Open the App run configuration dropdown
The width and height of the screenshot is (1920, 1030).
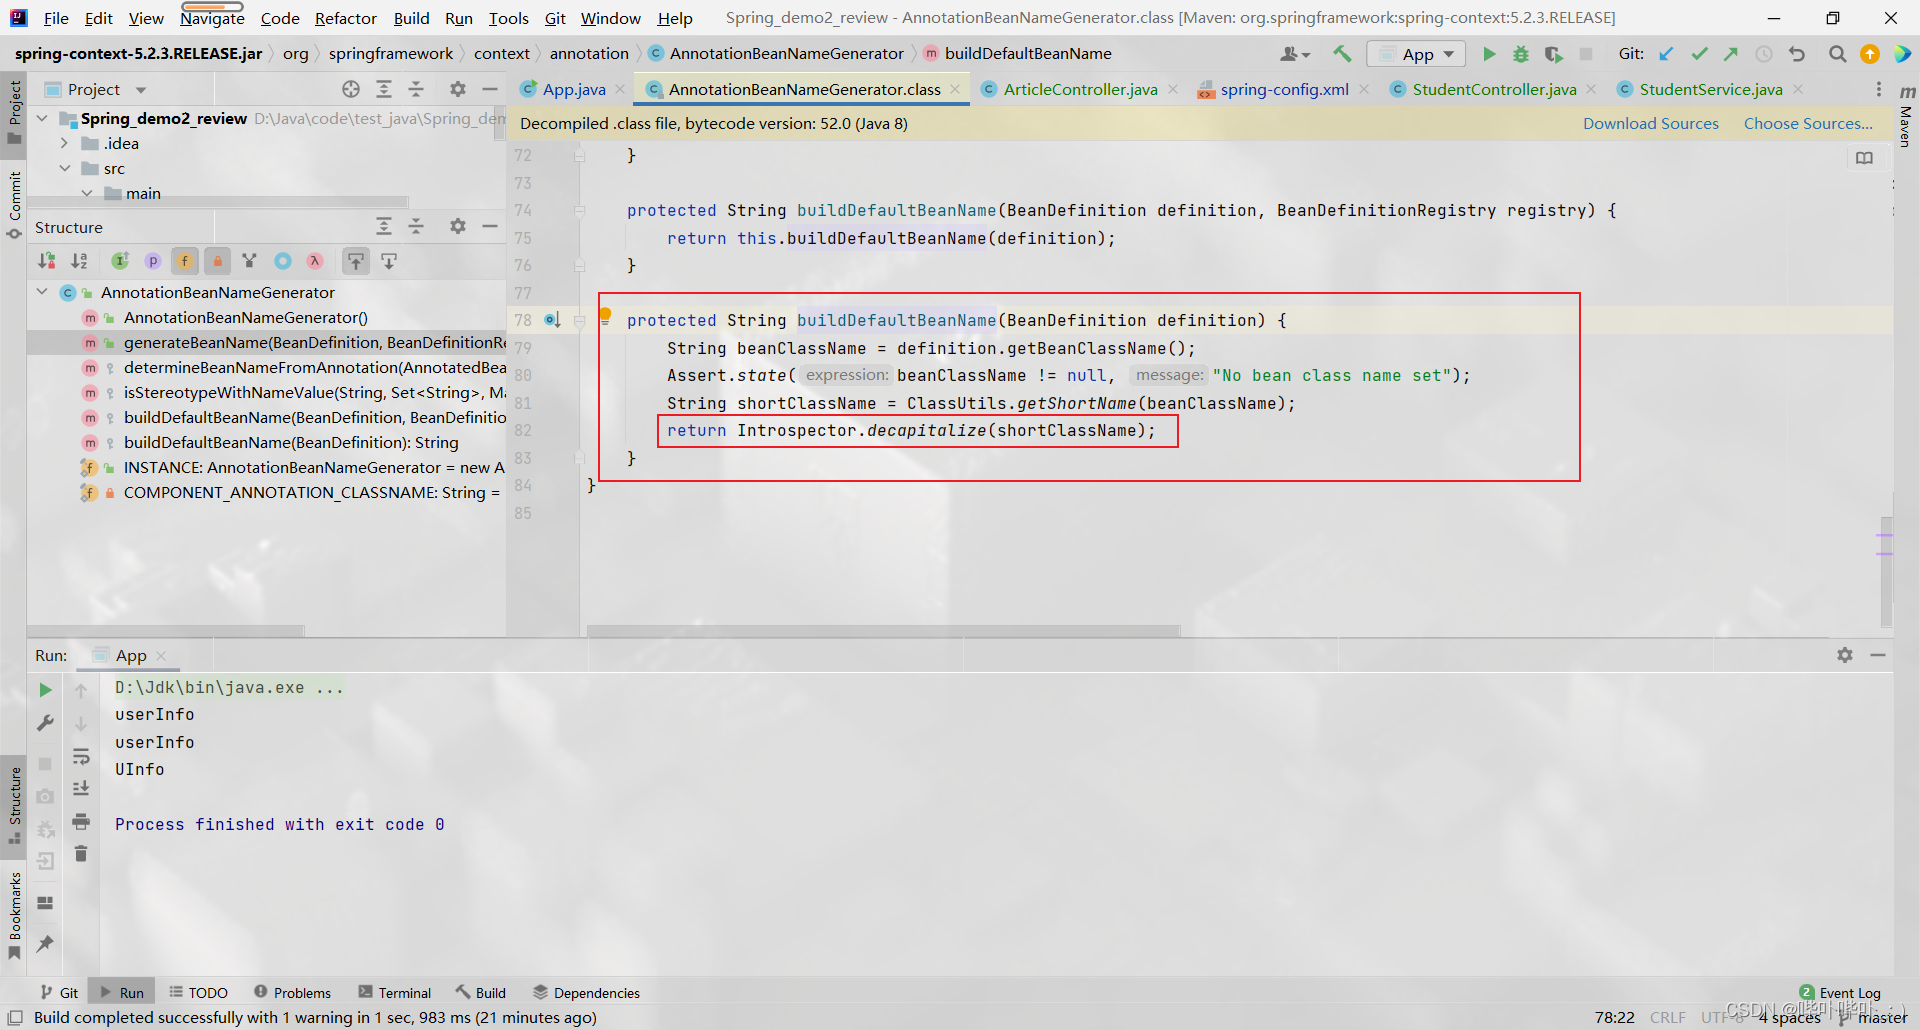point(1416,54)
